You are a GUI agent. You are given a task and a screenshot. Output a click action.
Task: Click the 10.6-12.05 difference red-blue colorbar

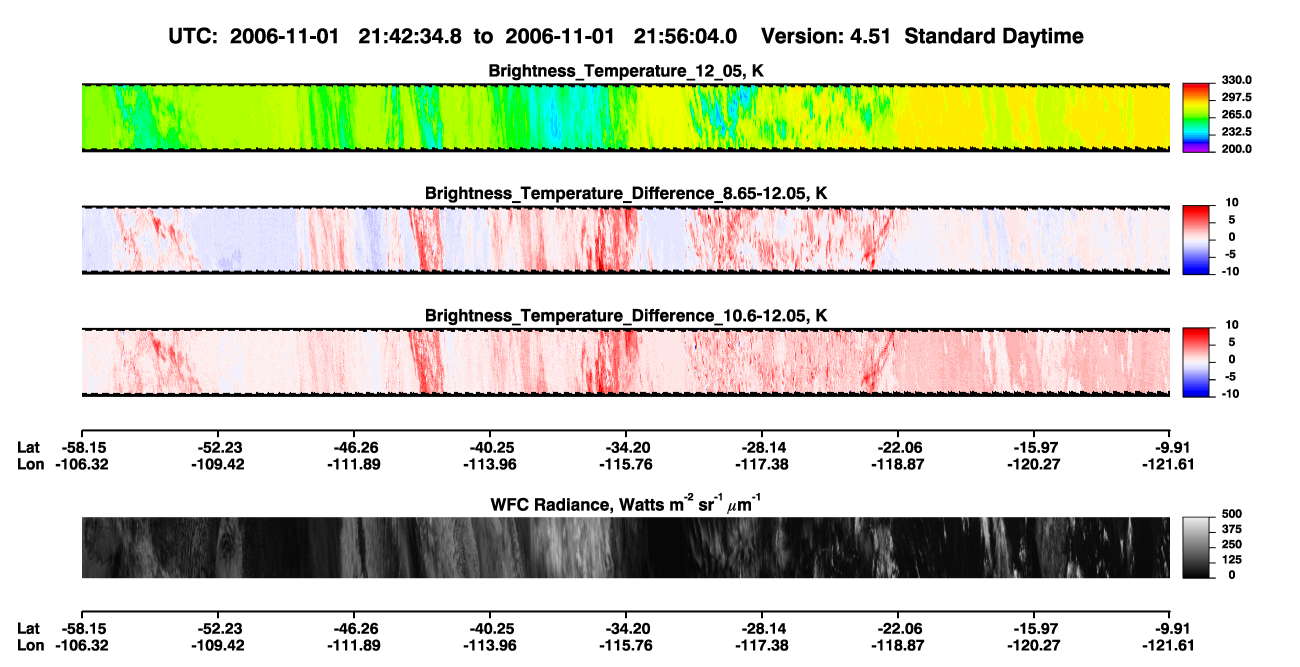click(1197, 360)
